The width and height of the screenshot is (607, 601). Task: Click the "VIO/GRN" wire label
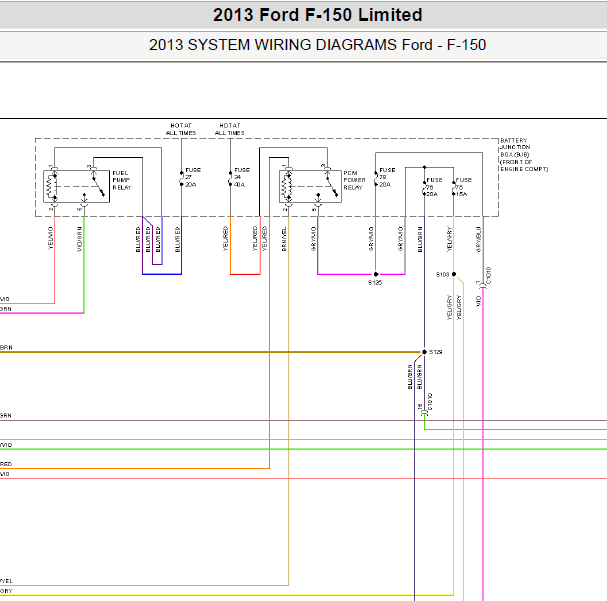click(x=79, y=239)
